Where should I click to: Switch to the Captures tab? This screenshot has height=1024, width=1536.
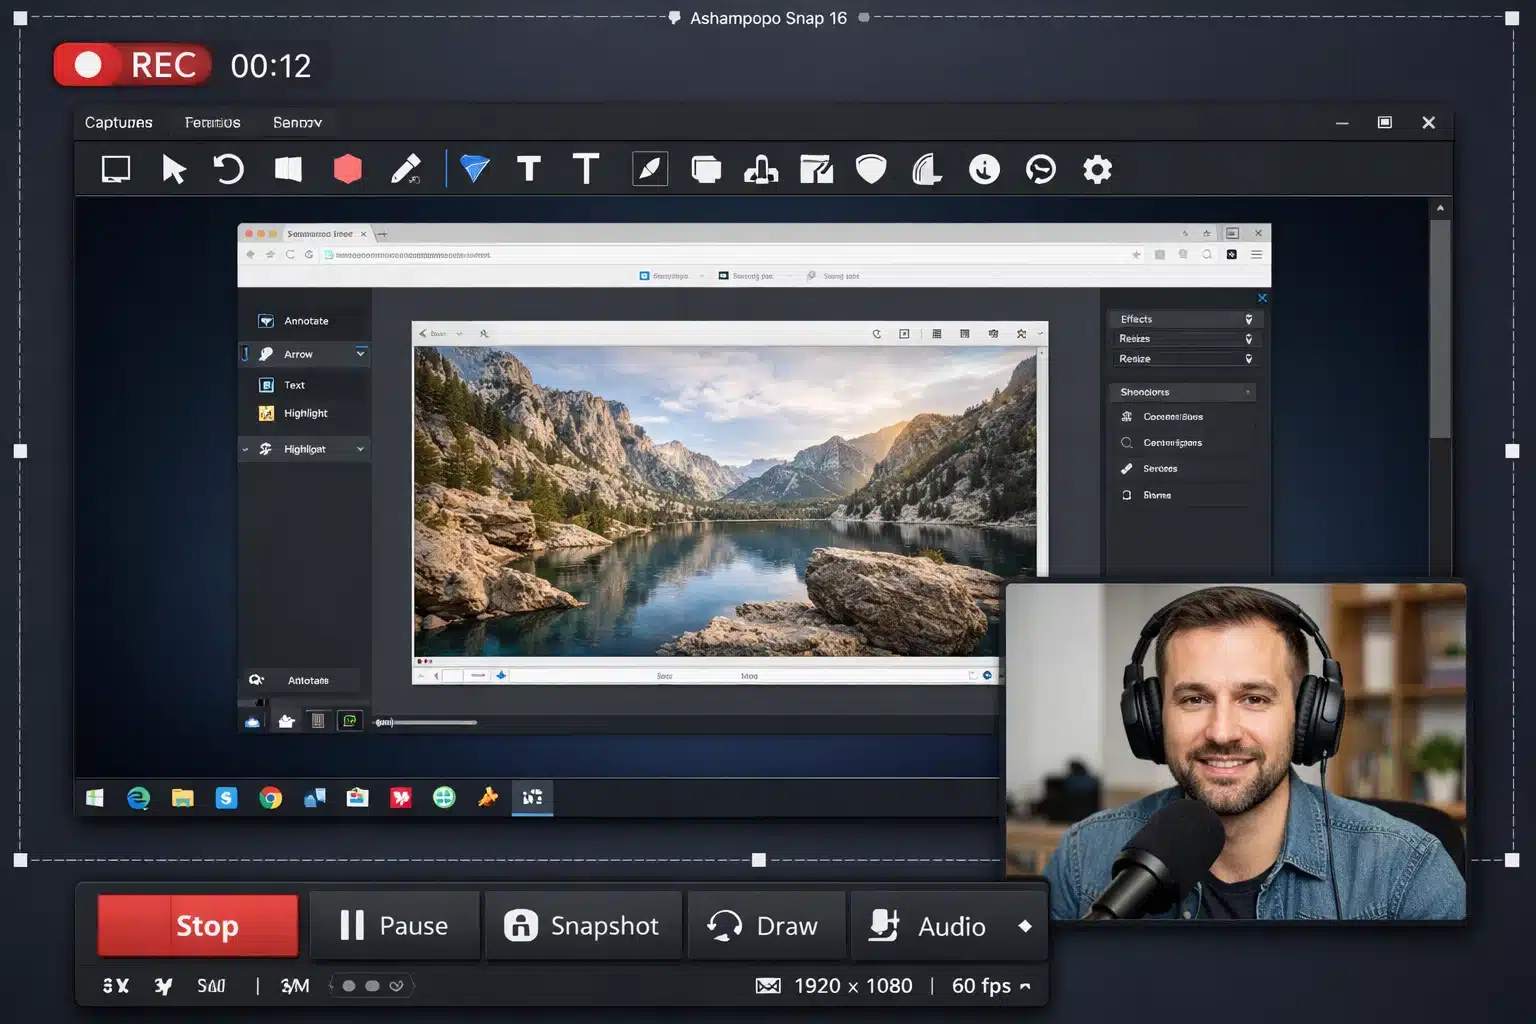point(118,122)
